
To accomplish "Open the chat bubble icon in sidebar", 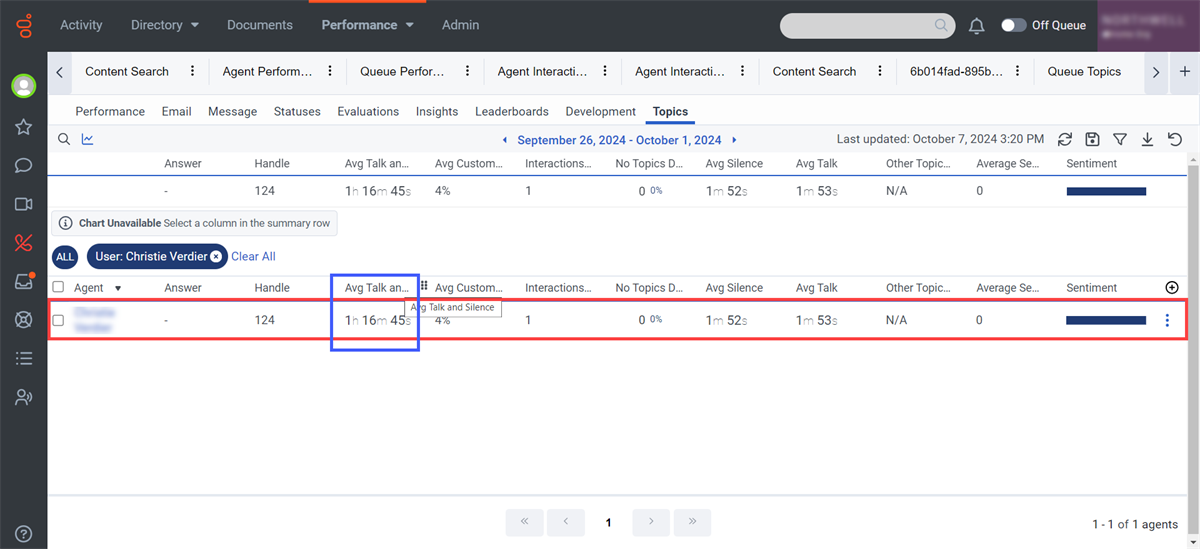I will point(24,166).
